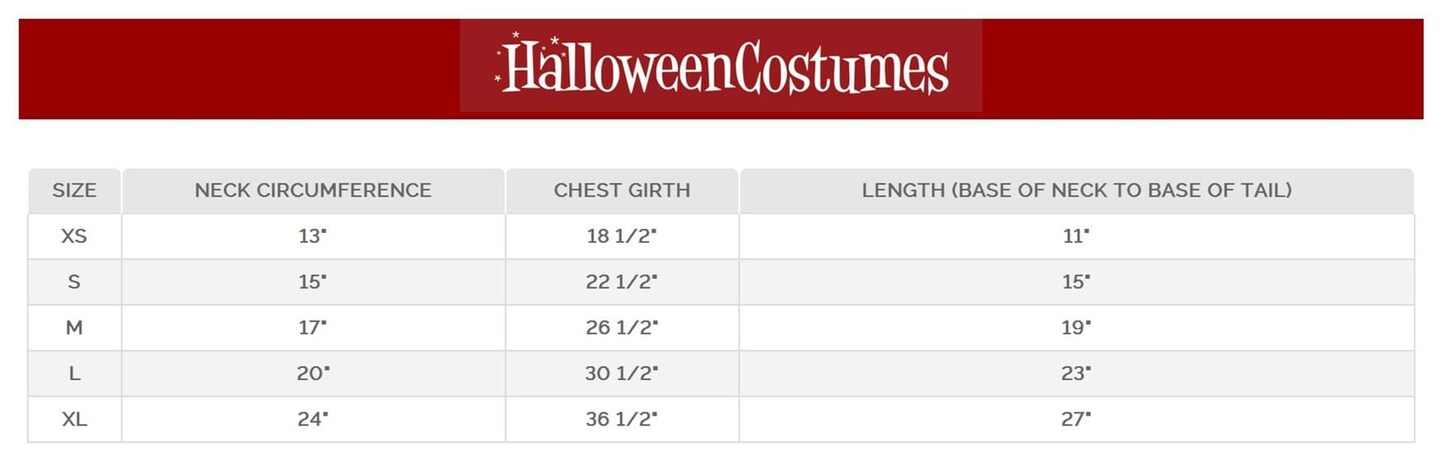The width and height of the screenshot is (1440, 470).
Task: Click the HalloweenCostumes logo
Action: click(721, 67)
